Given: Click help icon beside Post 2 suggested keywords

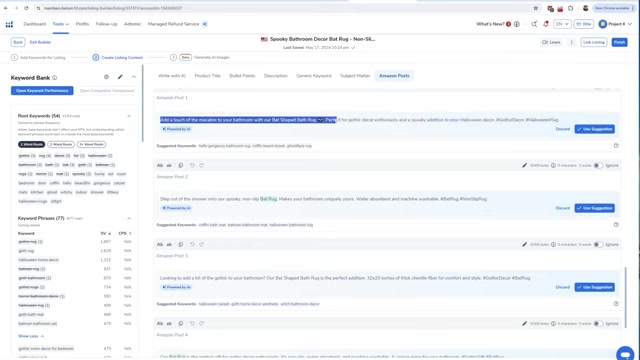Looking at the screenshot, I should (x=616, y=225).
